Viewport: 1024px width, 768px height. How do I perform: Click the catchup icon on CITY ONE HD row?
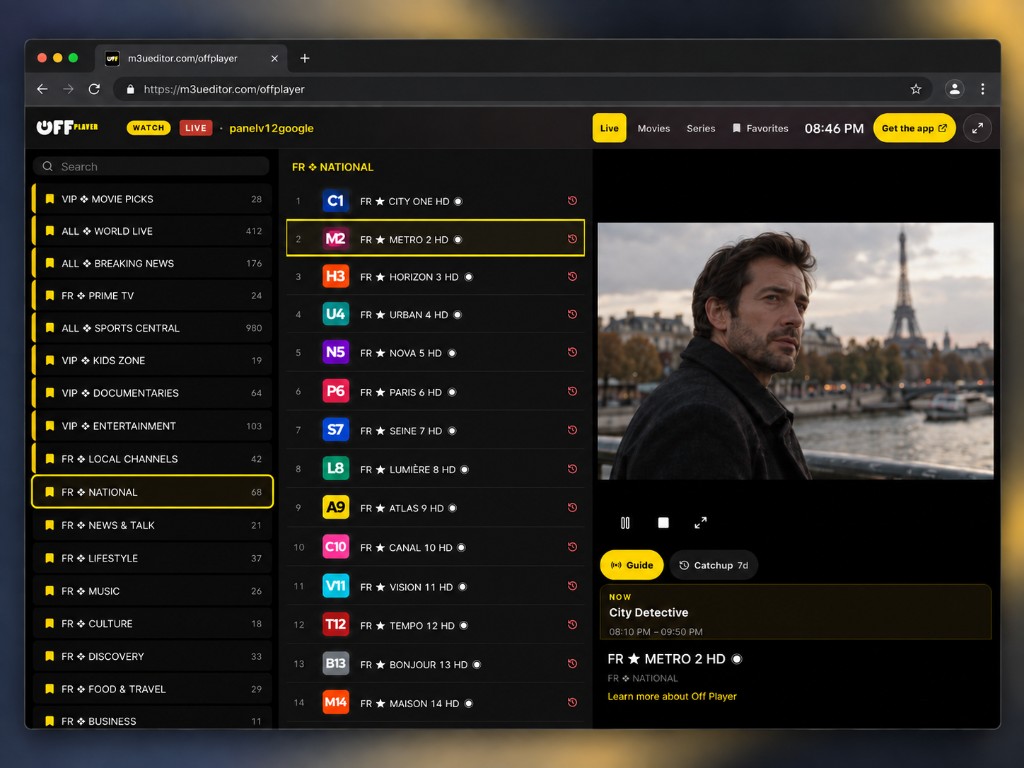click(x=572, y=200)
